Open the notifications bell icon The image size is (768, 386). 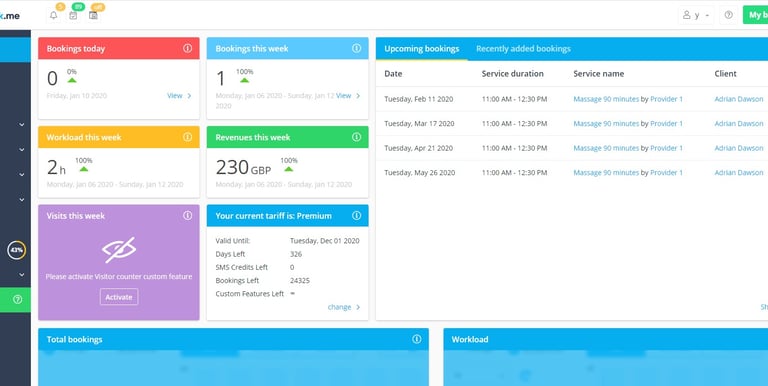click(53, 15)
